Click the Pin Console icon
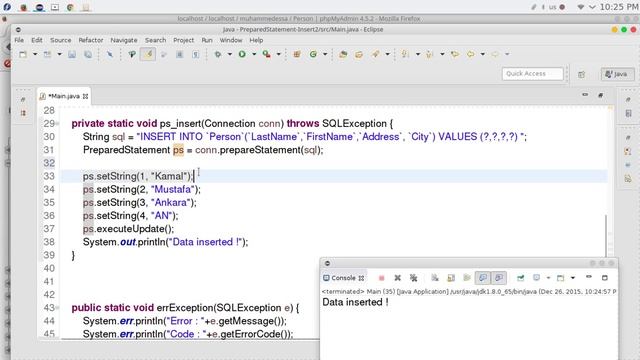This screenshot has width=640, height=360. [x=520, y=278]
